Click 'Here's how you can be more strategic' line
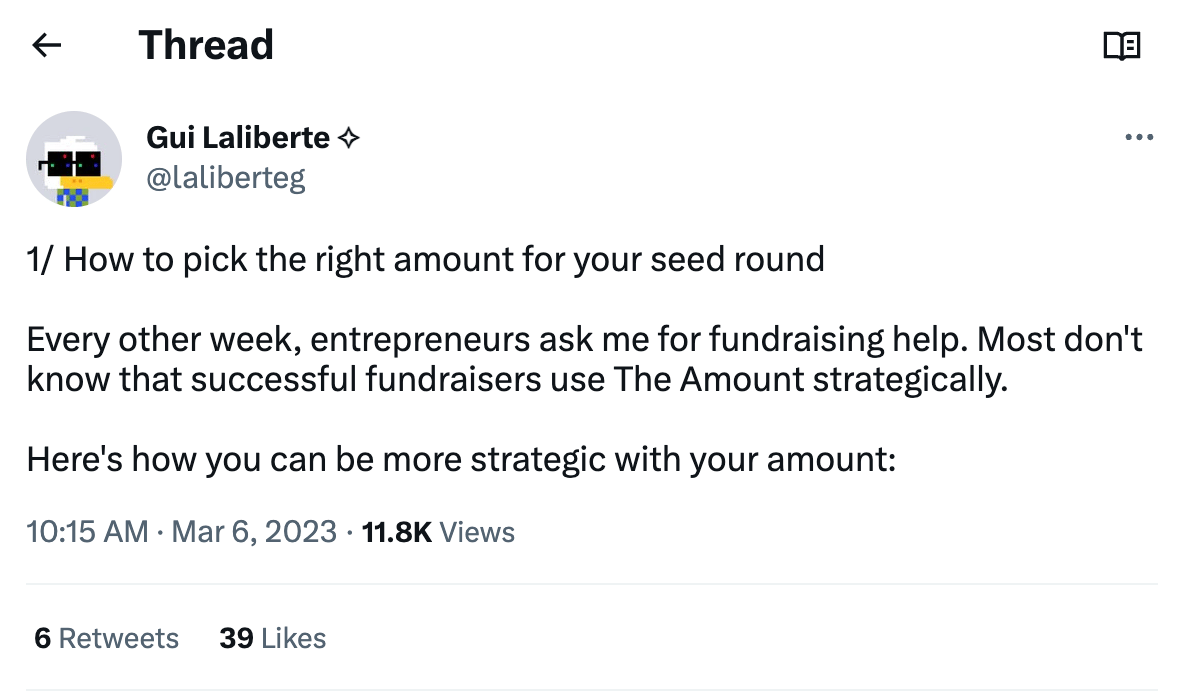The height and width of the screenshot is (696, 1188). (x=461, y=460)
